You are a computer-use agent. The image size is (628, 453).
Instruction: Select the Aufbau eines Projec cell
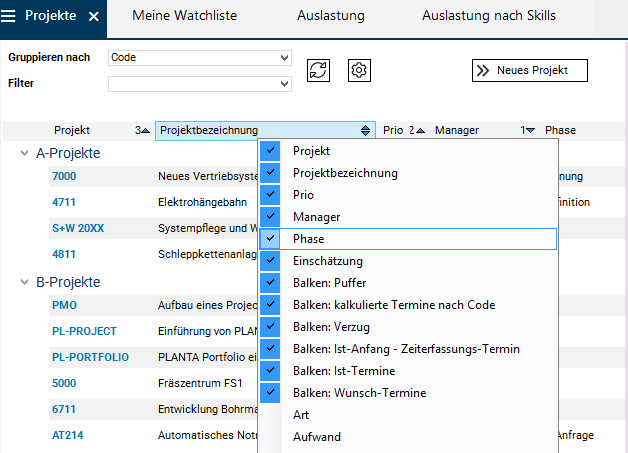(207, 305)
